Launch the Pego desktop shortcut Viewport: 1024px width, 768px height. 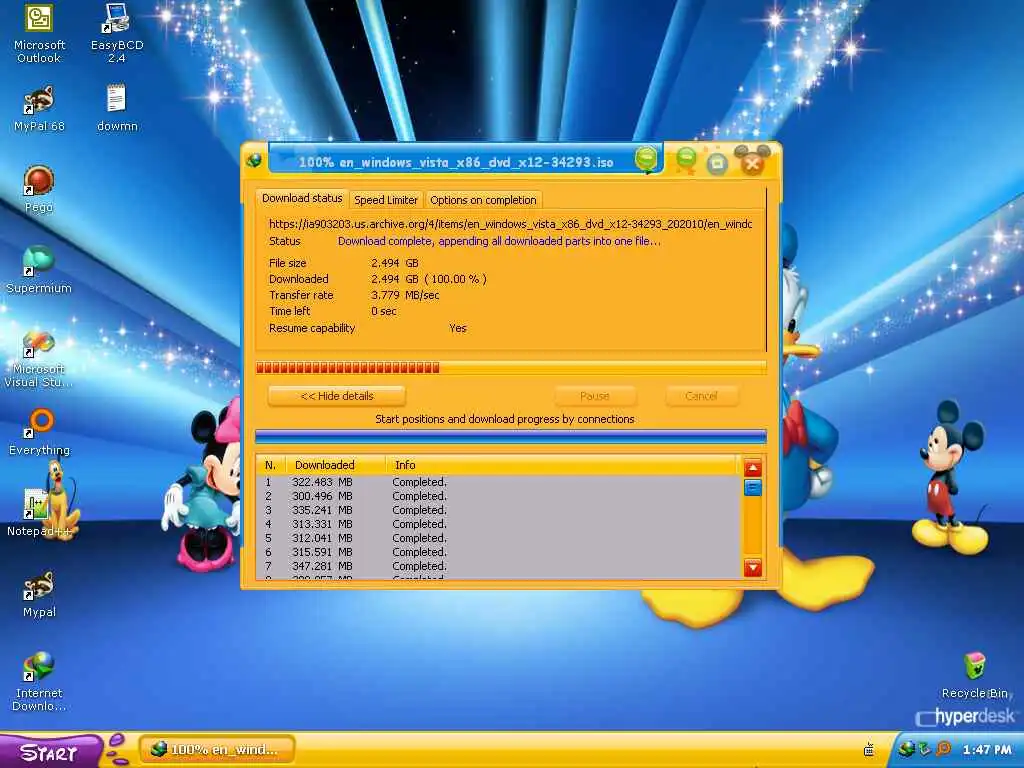point(39,190)
